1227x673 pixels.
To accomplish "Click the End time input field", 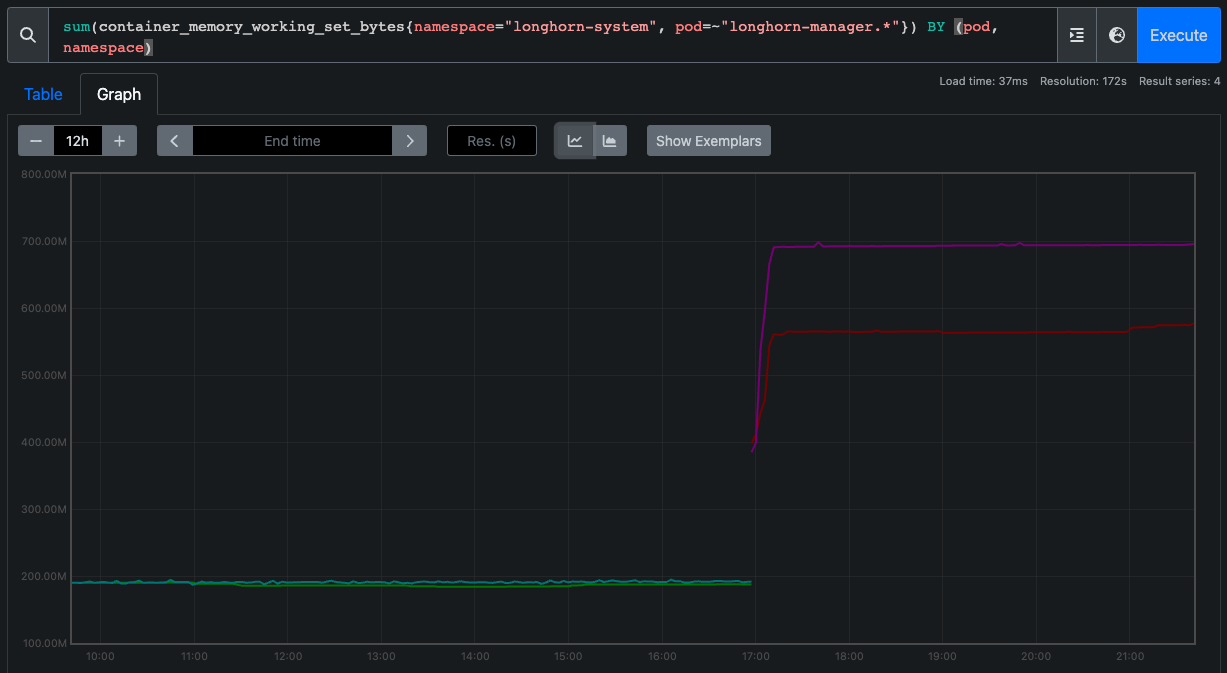I will coord(291,140).
